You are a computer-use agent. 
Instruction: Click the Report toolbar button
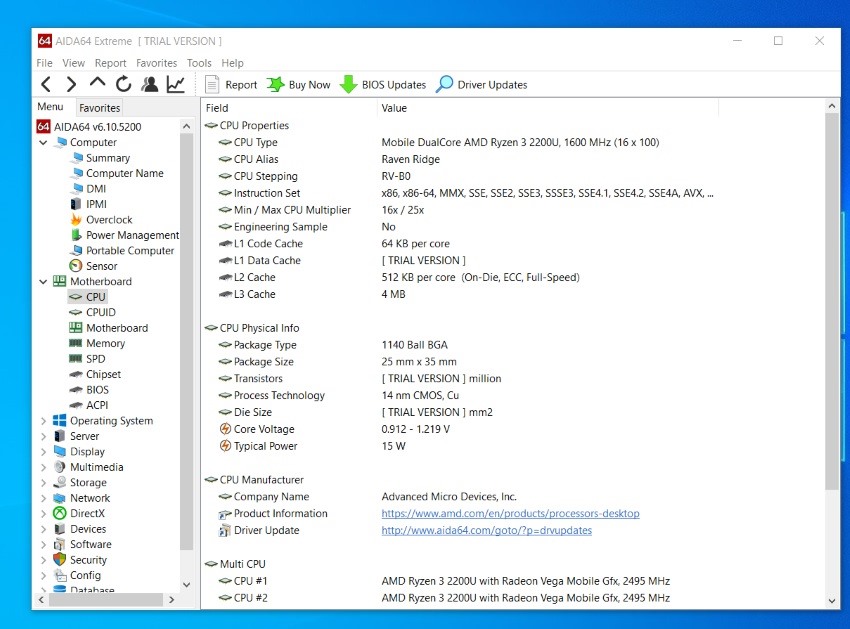231,85
